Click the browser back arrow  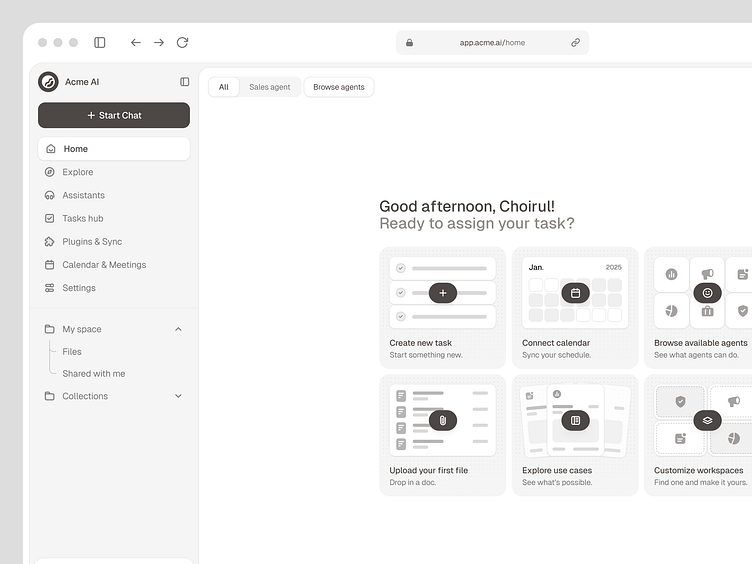coord(136,43)
